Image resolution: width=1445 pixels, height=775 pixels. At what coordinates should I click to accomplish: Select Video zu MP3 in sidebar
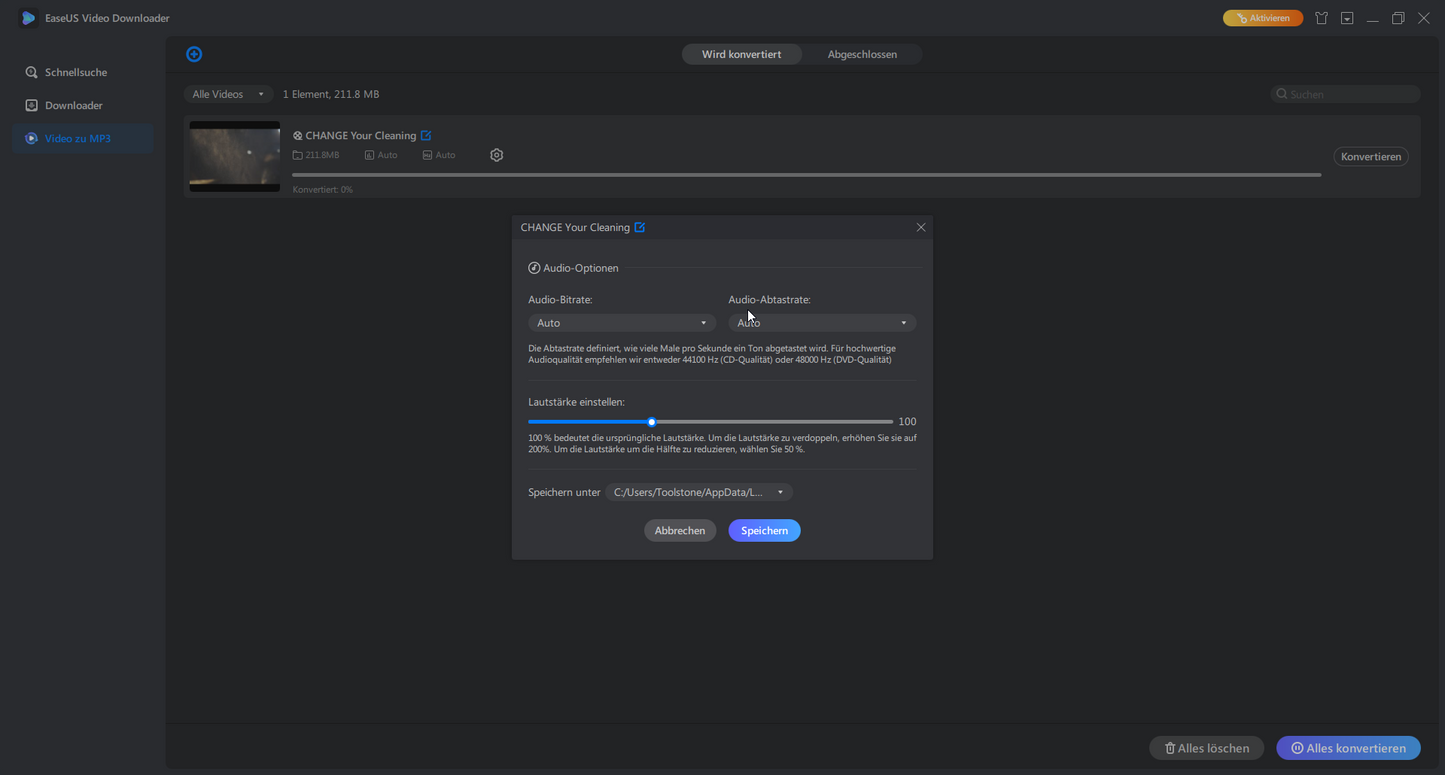tap(77, 138)
